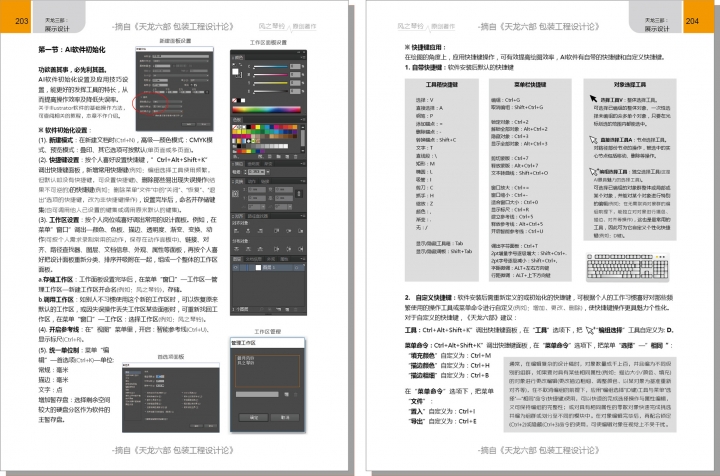This screenshot has width=720, height=476.
Task: Click 确定 button in Manage Workspaces dialog
Action: point(253,417)
